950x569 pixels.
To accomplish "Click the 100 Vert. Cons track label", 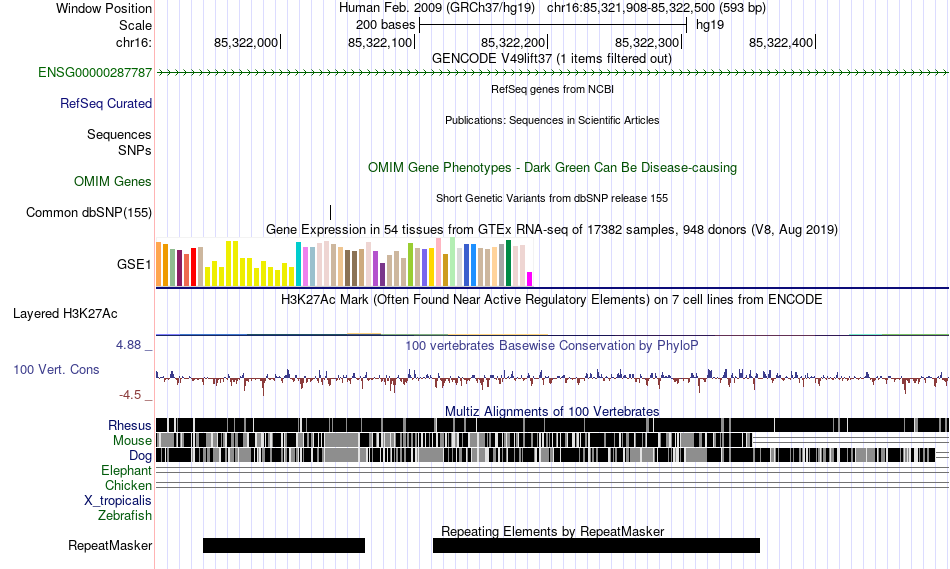I will (56, 370).
